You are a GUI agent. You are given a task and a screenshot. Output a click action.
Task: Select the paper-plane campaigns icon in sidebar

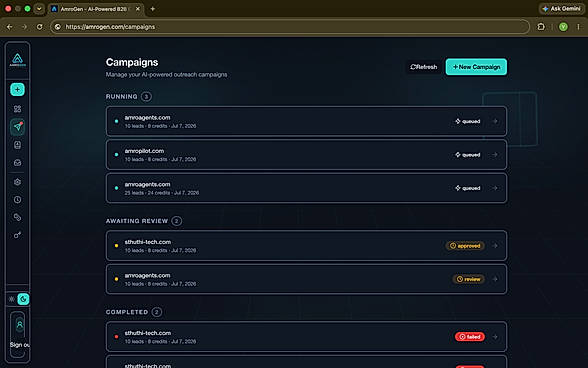[17, 127]
